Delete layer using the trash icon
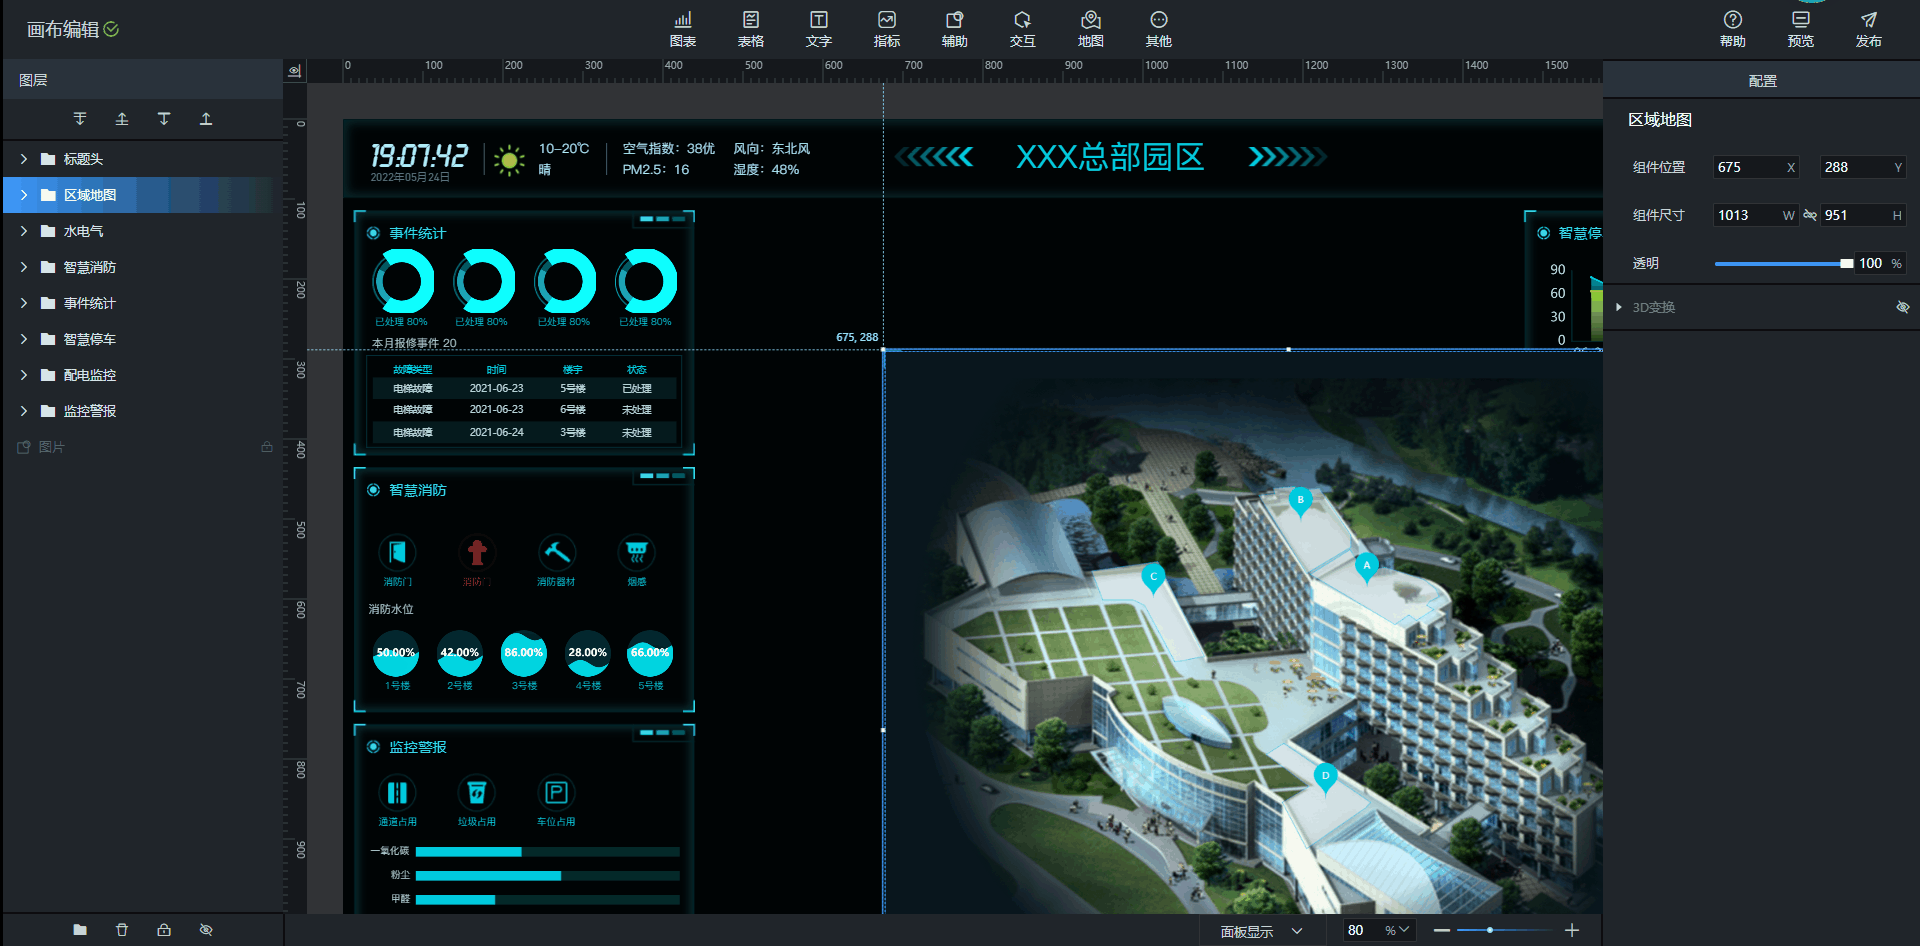This screenshot has height=946, width=1920. [122, 930]
